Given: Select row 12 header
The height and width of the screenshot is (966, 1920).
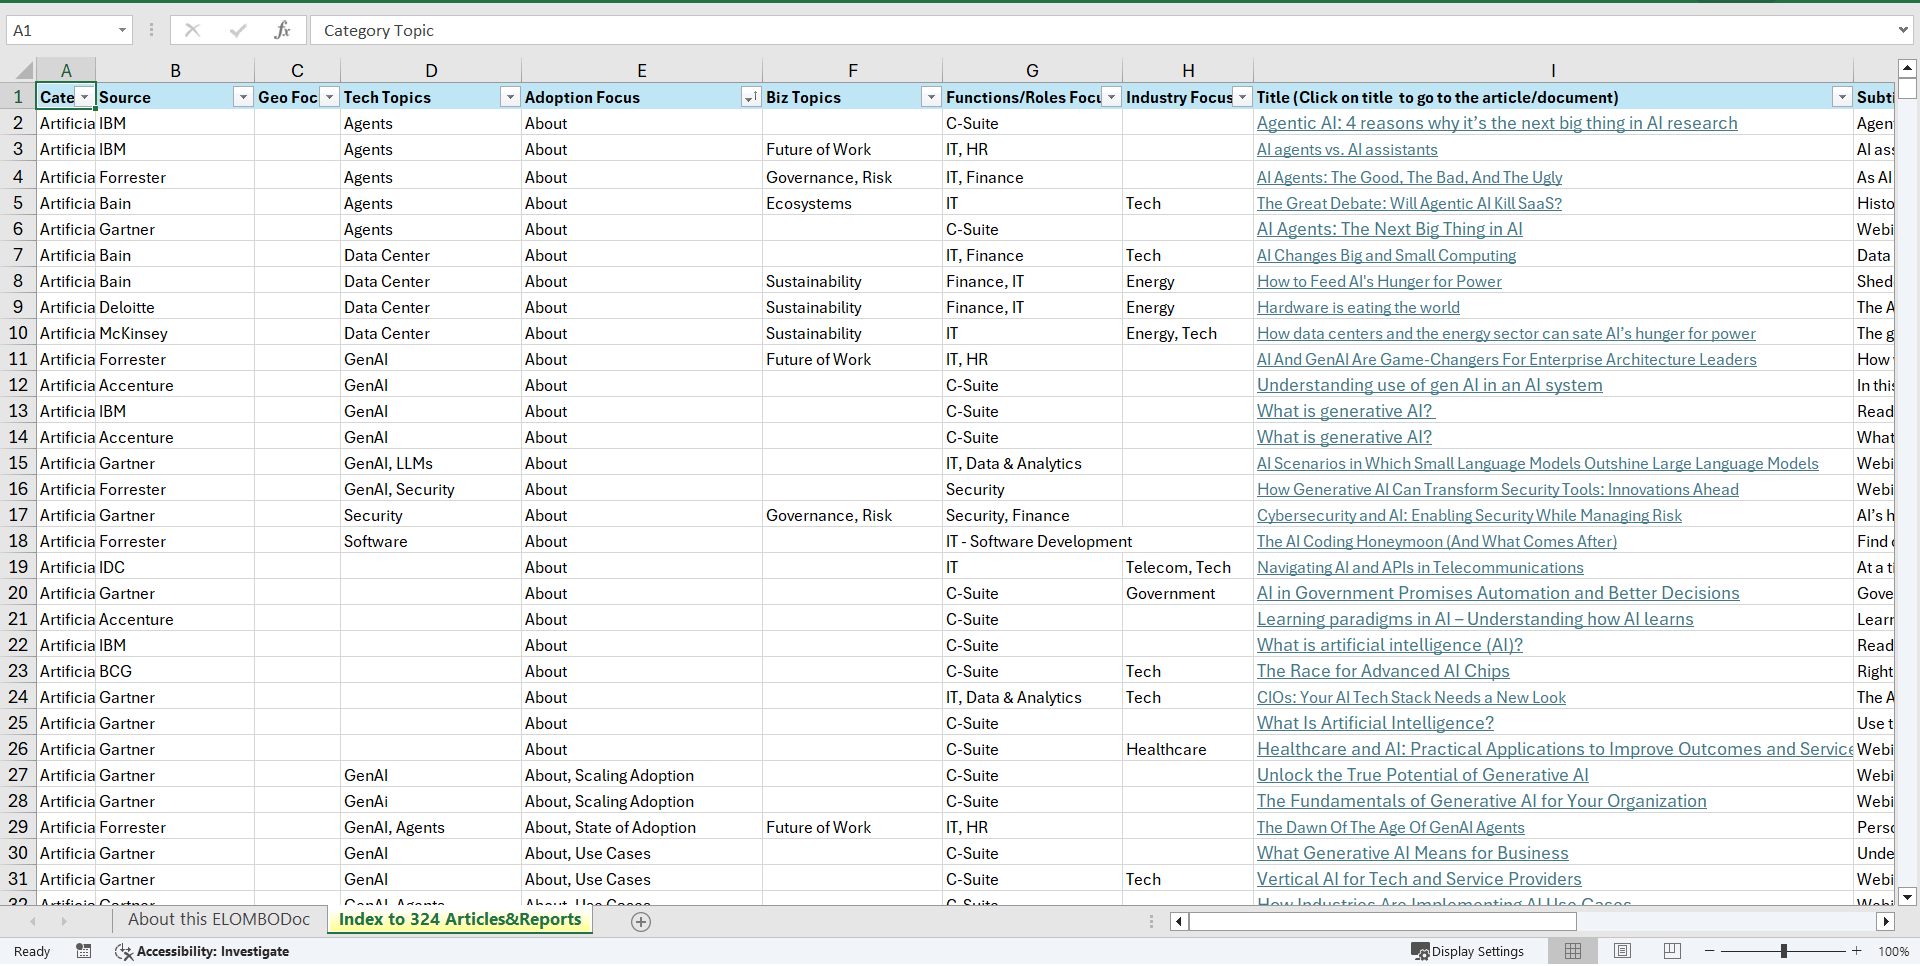Looking at the screenshot, I should pyautogui.click(x=18, y=385).
